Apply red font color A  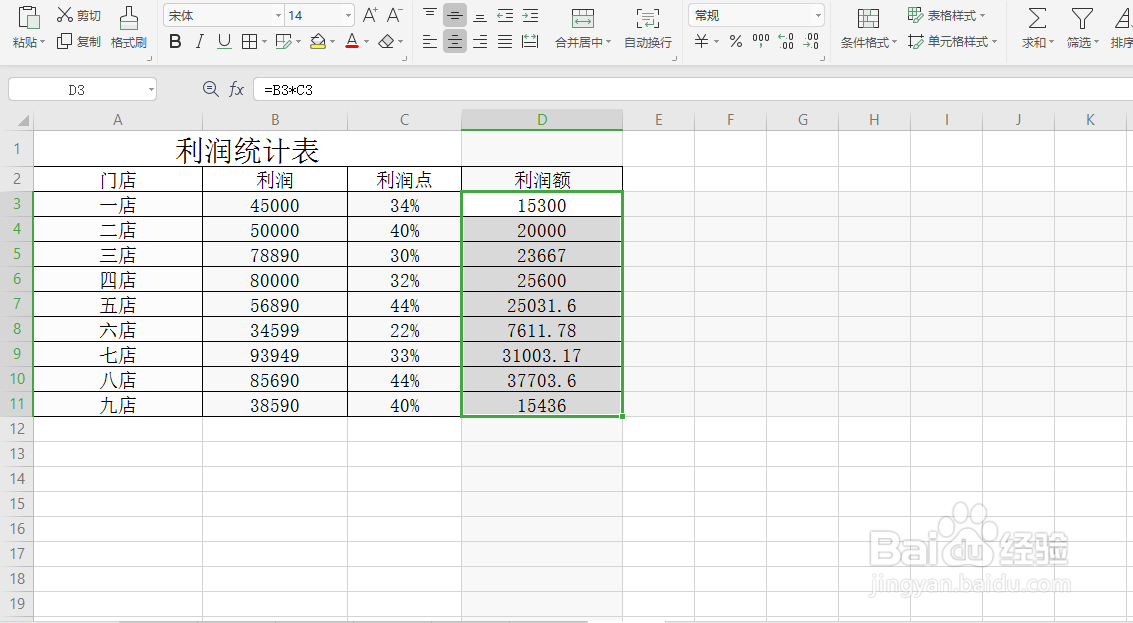tap(352, 42)
